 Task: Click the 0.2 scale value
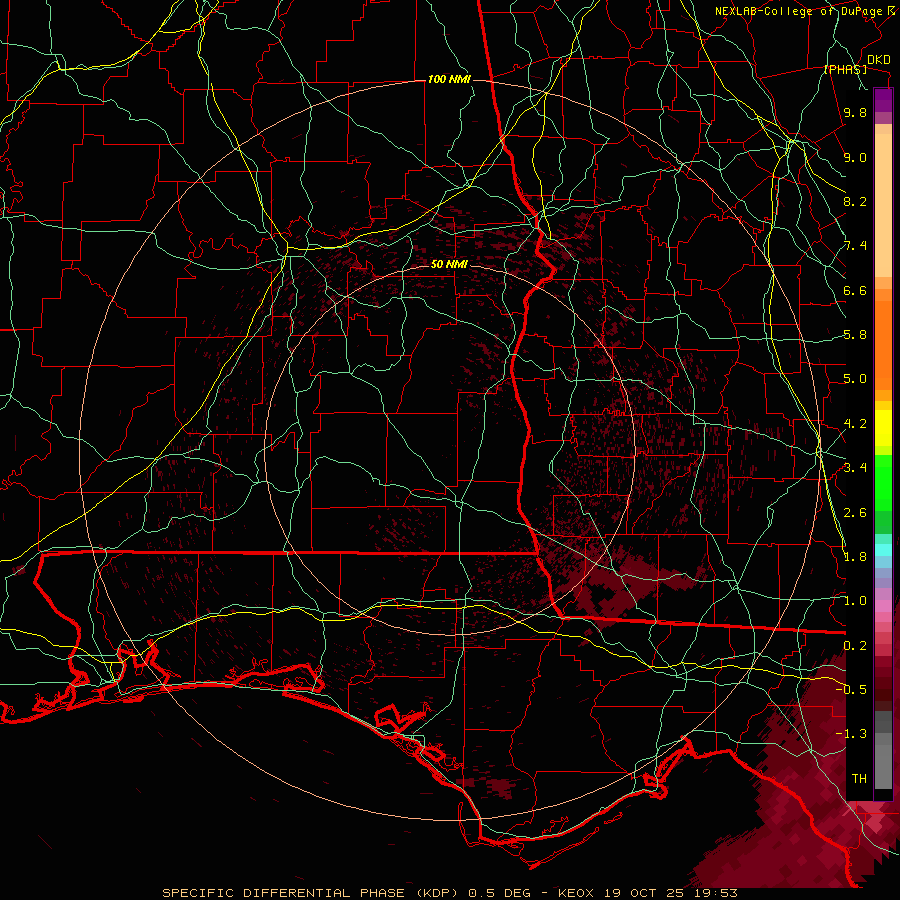point(855,646)
